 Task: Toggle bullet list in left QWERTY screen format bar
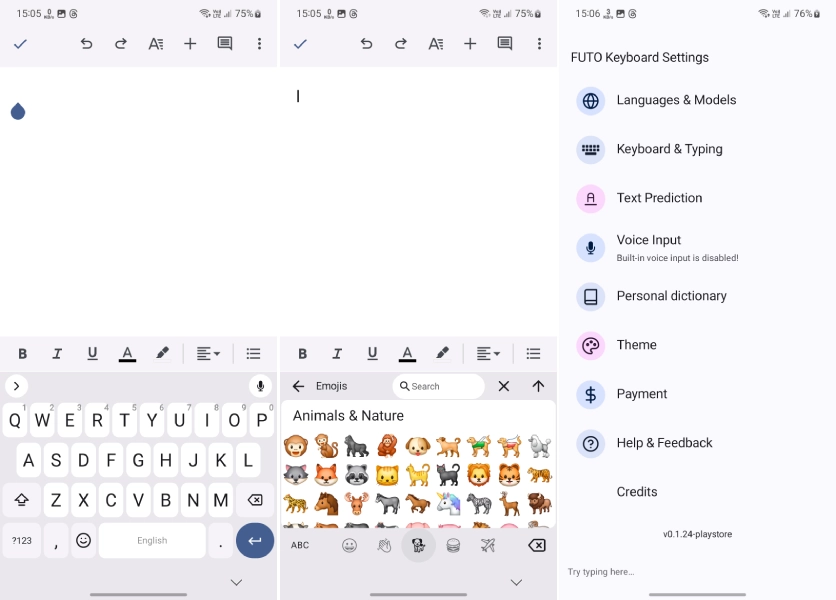(x=253, y=354)
